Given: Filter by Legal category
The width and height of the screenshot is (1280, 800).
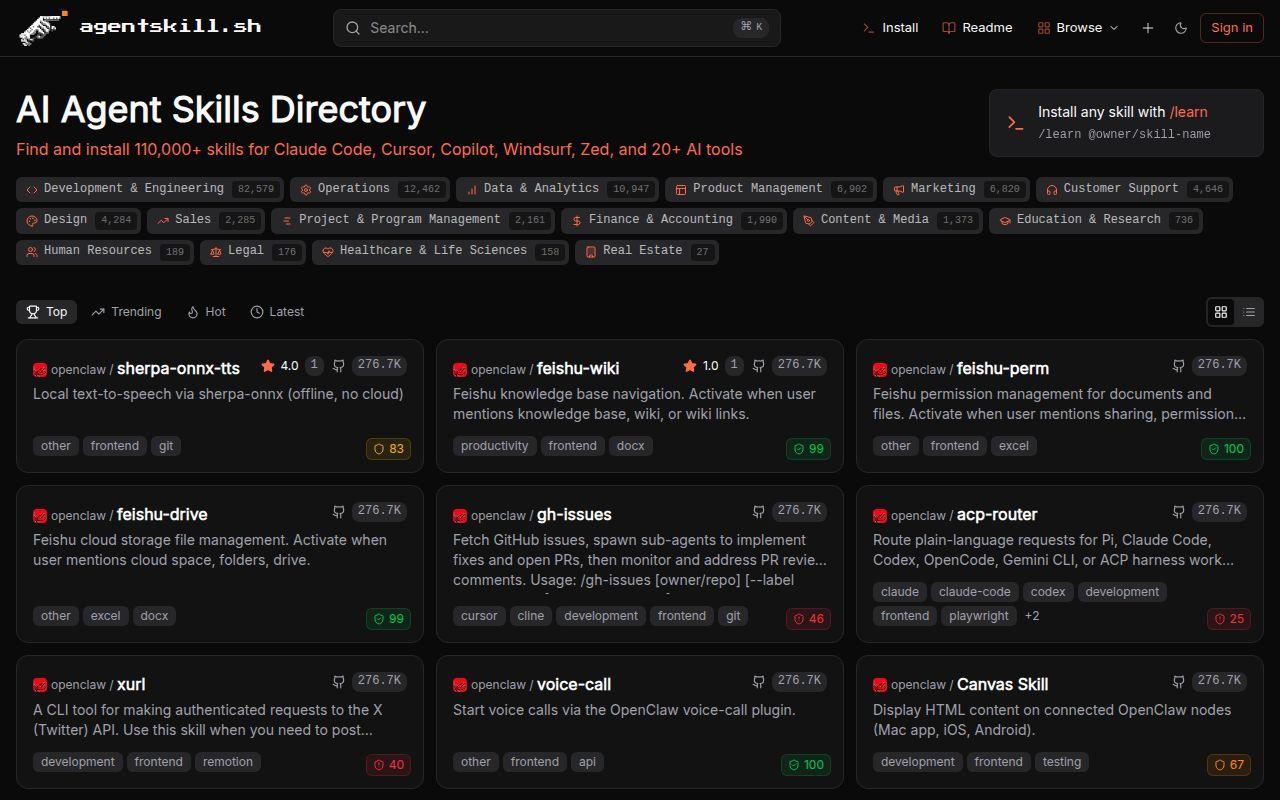Looking at the screenshot, I should coord(253,251).
